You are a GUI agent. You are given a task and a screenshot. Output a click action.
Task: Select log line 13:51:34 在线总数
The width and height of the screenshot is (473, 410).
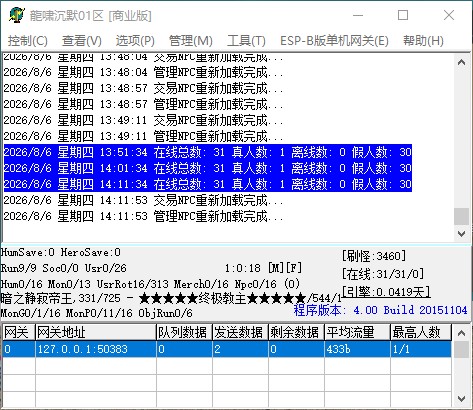[x=208, y=152]
